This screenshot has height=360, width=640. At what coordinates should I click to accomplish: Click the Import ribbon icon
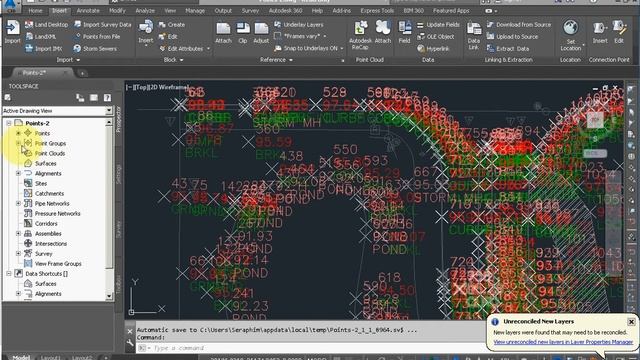[12, 32]
